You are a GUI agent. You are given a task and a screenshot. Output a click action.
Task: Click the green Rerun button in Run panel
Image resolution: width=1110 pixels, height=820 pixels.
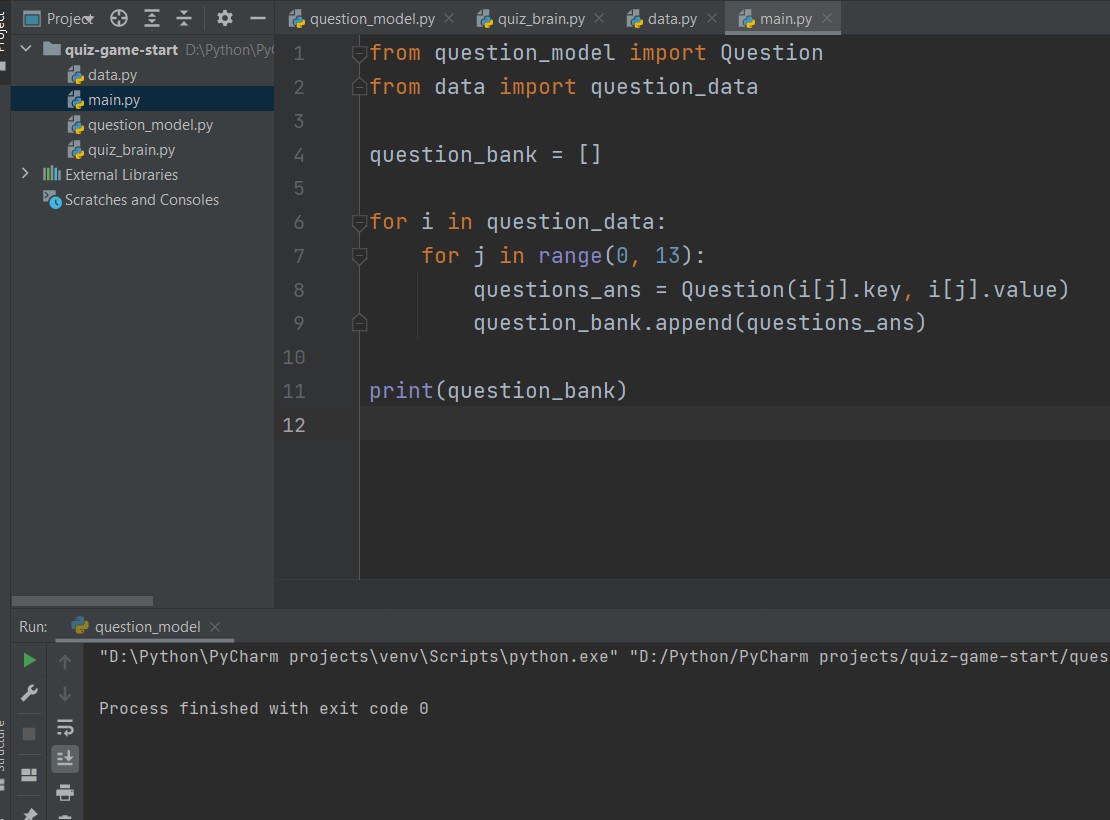coord(29,660)
